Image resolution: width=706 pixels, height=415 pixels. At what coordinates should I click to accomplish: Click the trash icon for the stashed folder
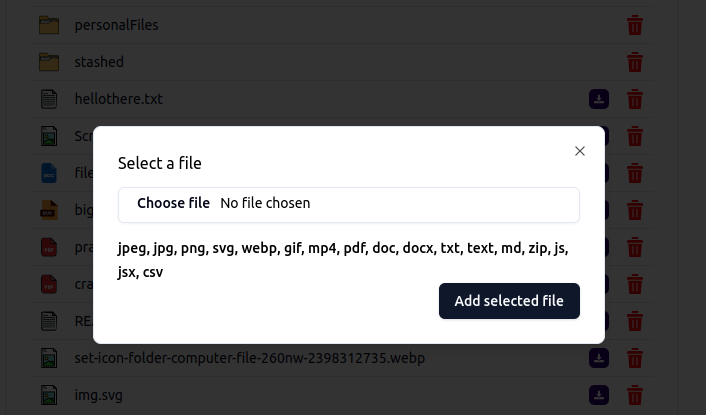pos(634,62)
